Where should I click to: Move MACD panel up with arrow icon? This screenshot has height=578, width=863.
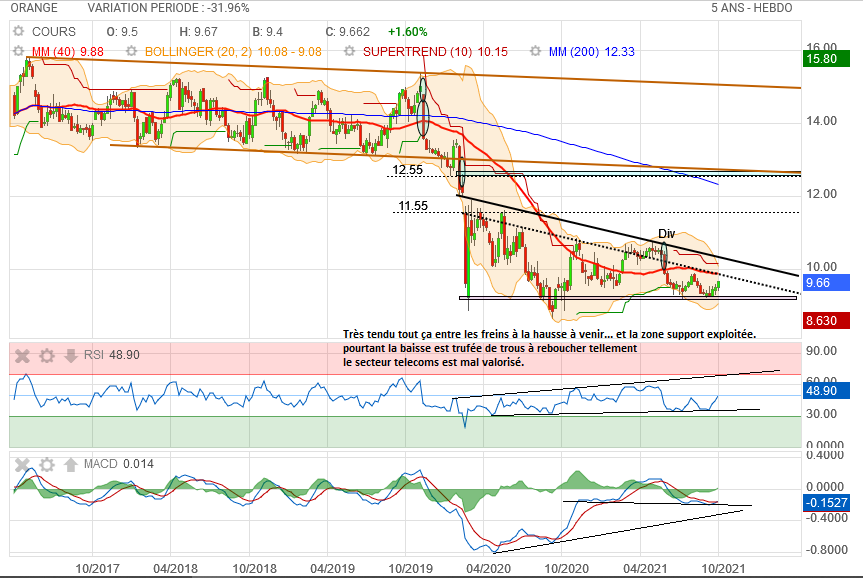pos(70,465)
